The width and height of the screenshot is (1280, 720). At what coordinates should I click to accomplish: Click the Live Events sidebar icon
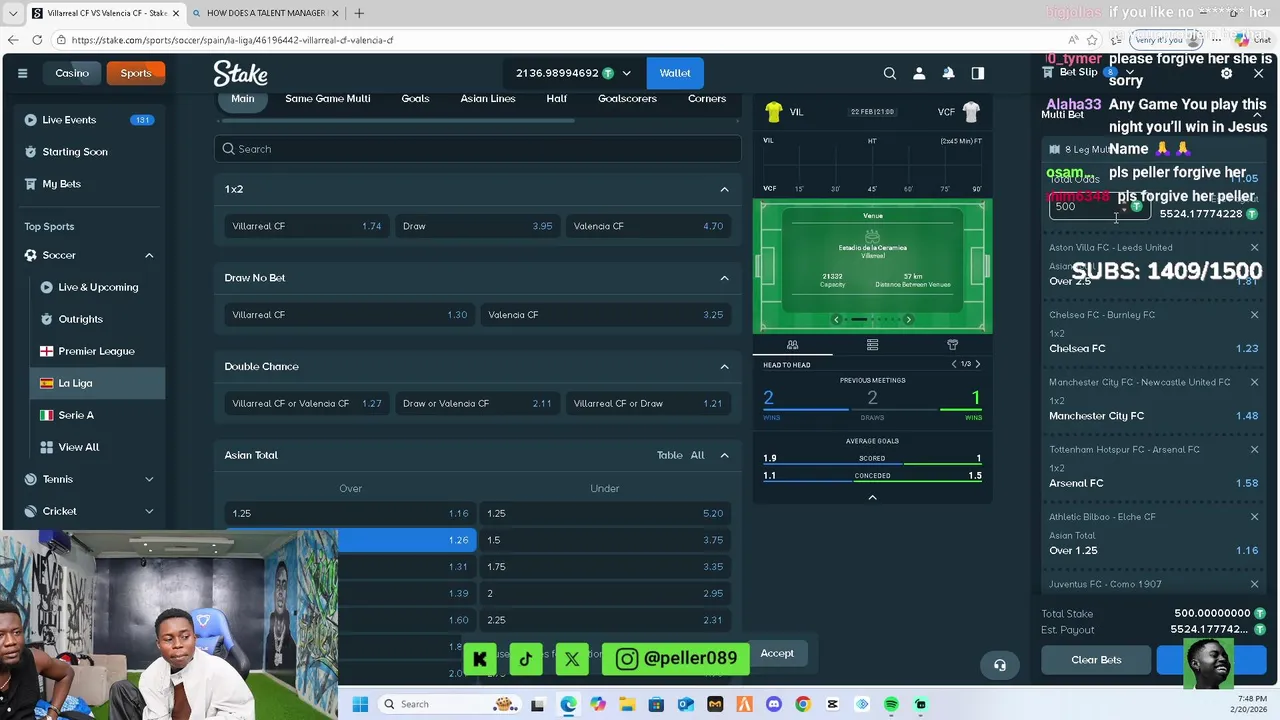pos(30,120)
